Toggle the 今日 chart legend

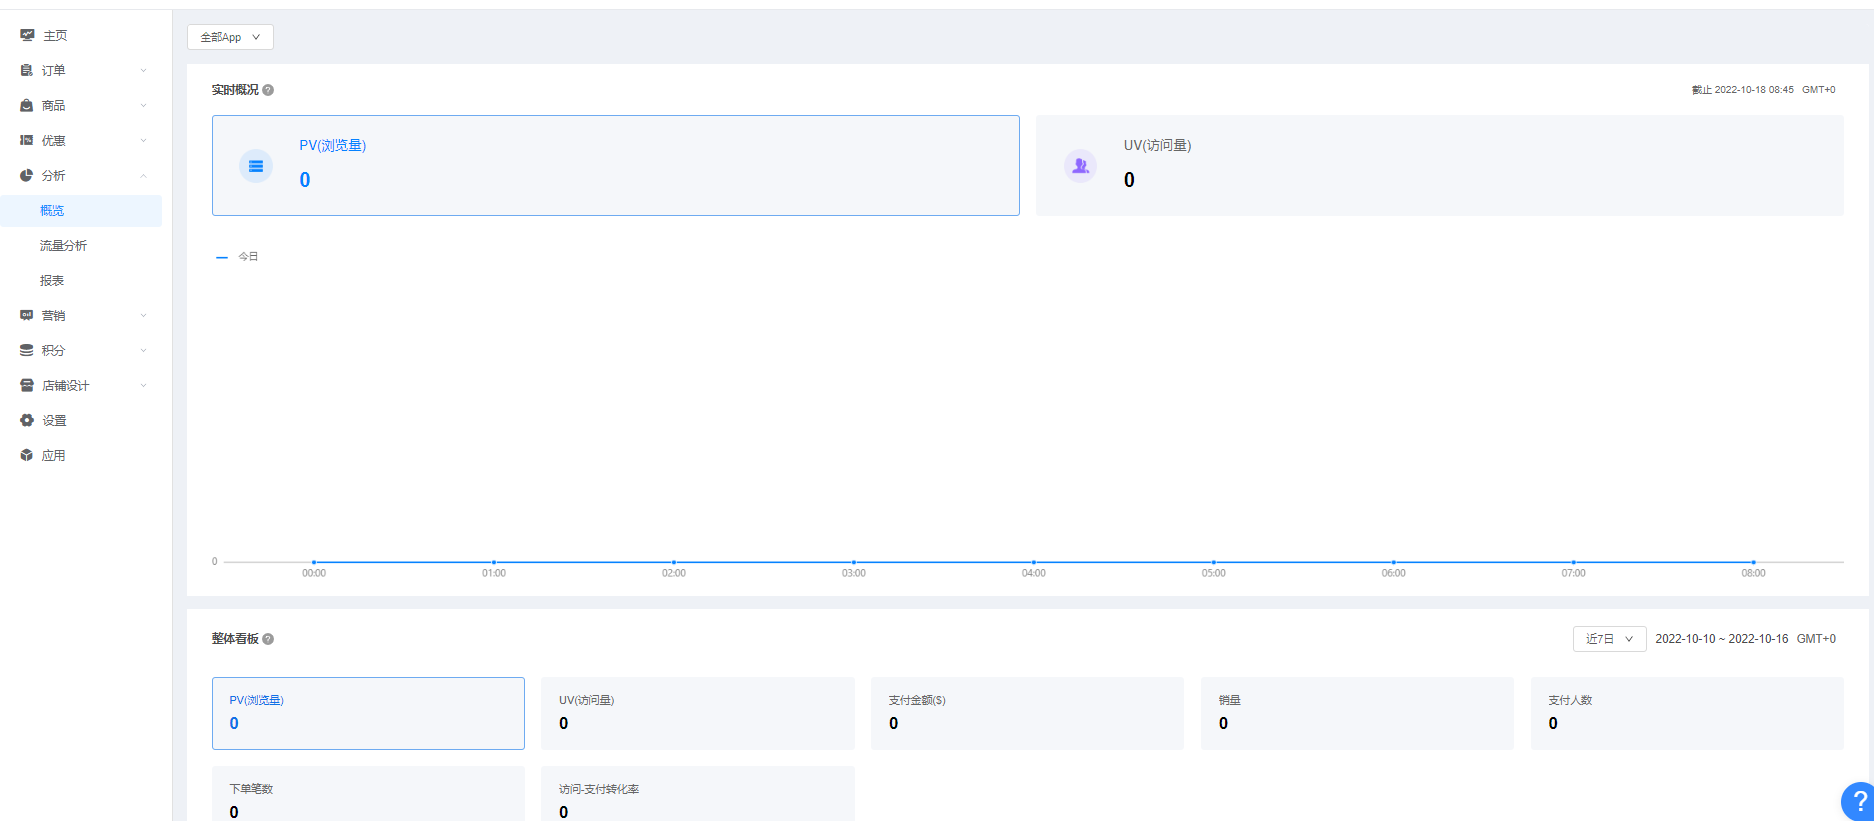coord(238,257)
